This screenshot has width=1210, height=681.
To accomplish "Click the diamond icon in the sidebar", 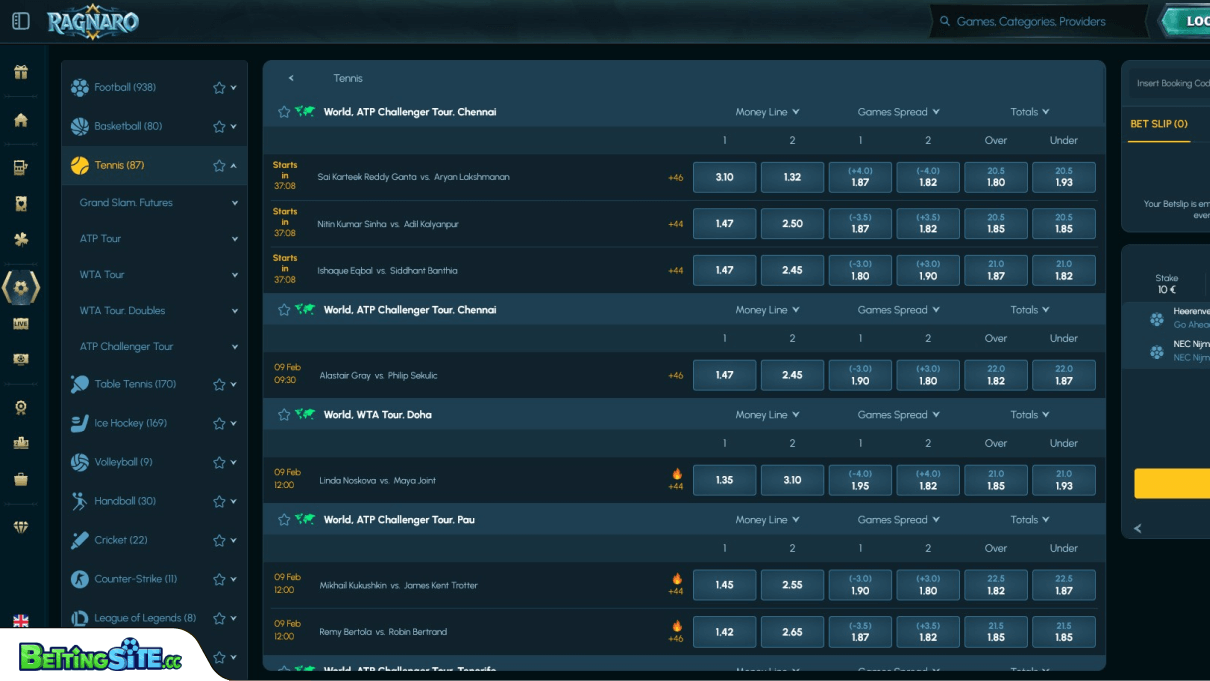I will pos(20,527).
